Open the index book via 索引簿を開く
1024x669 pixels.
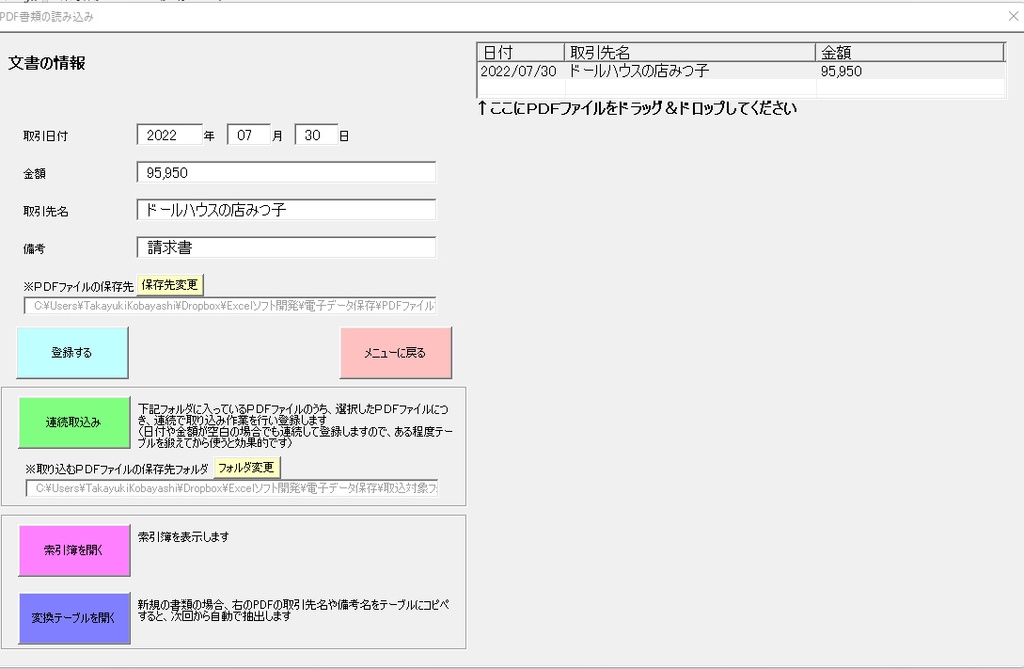click(73, 551)
